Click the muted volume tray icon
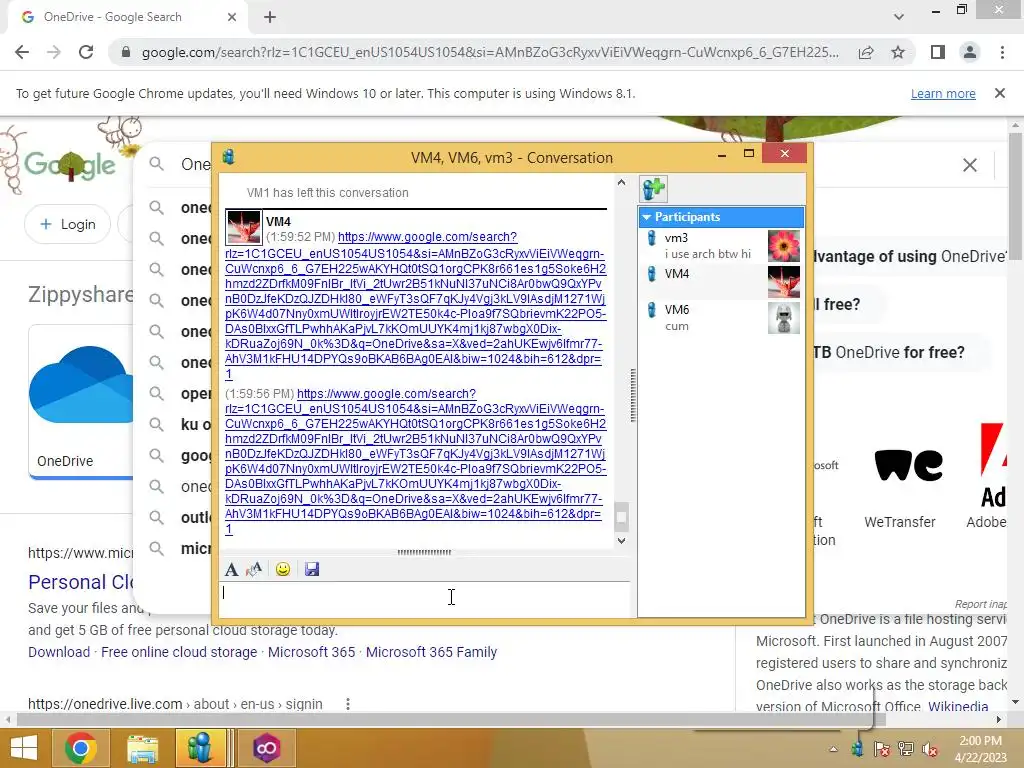The width and height of the screenshot is (1024, 768). coord(930,749)
